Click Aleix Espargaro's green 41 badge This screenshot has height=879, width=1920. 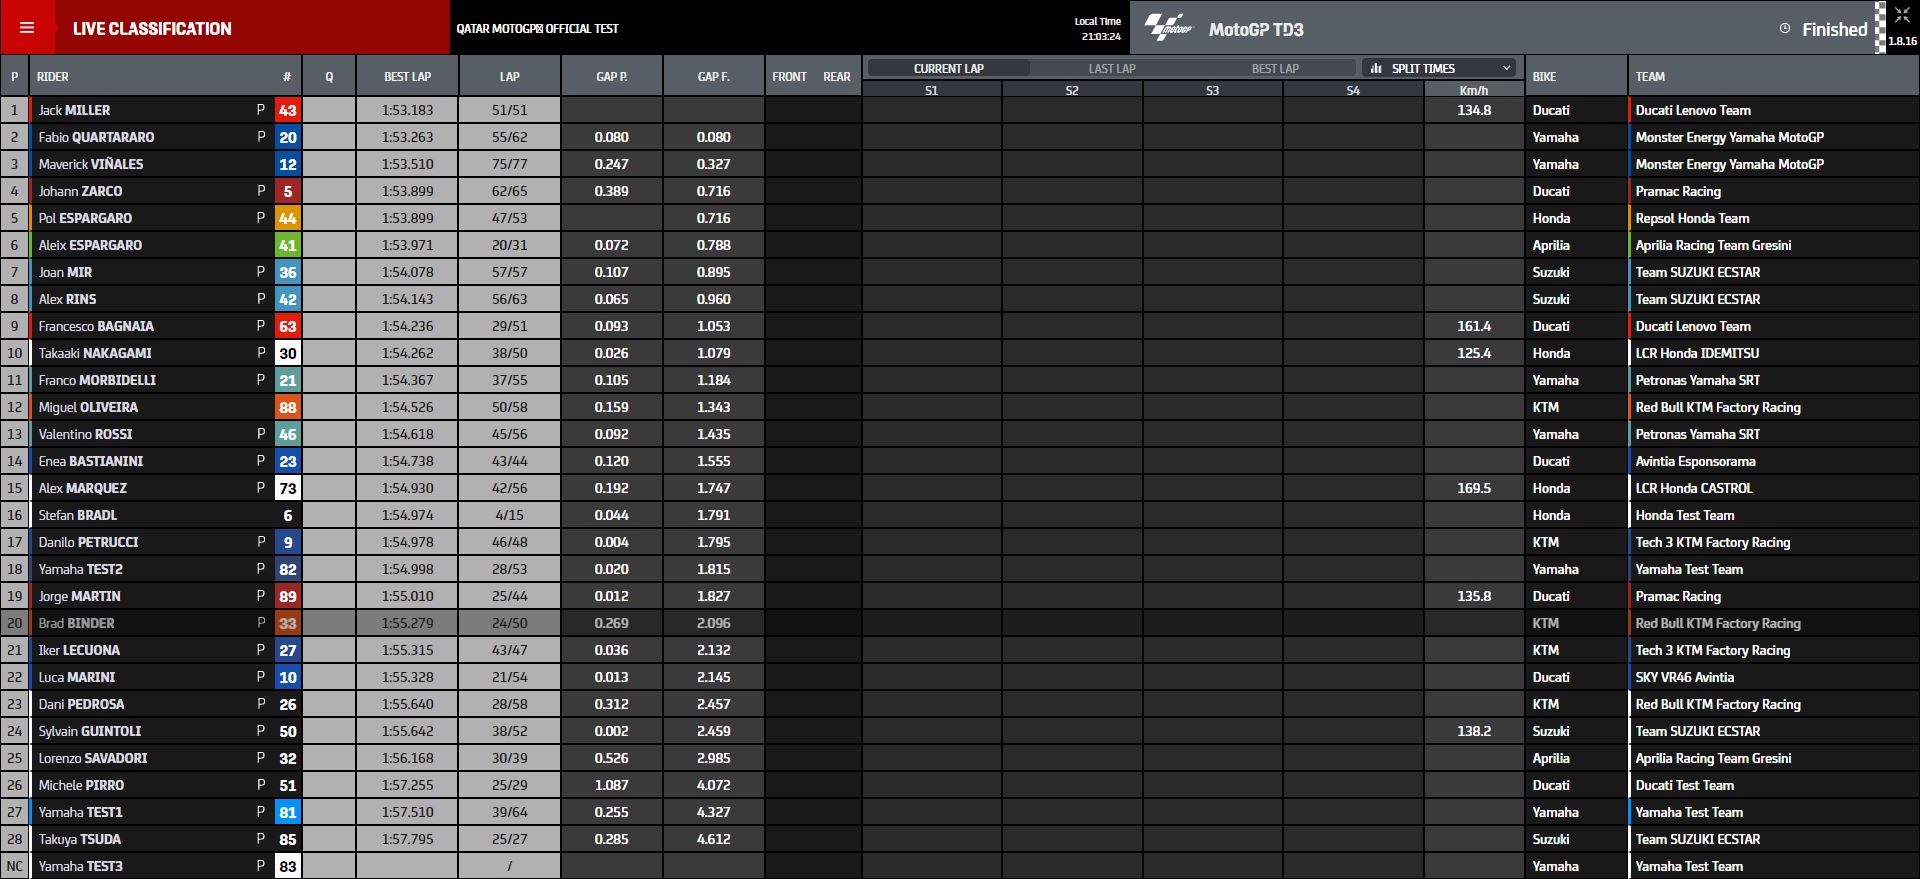(288, 246)
